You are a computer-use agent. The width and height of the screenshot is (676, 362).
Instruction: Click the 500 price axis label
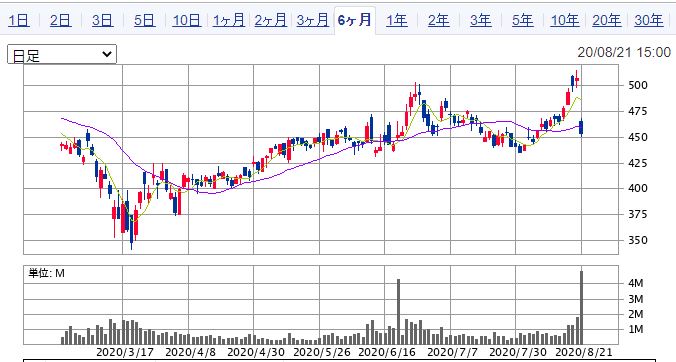(638, 85)
